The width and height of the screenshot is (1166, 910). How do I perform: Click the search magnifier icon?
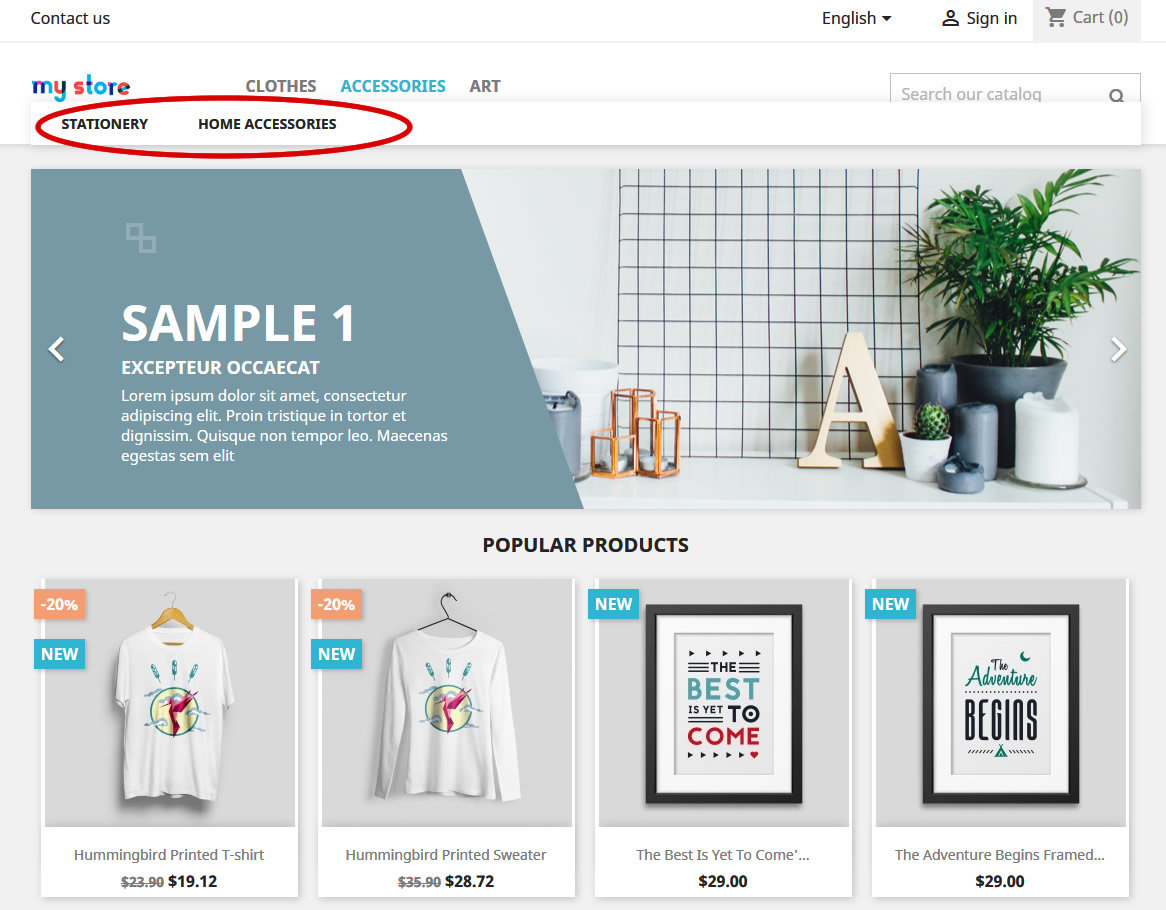pyautogui.click(x=1116, y=95)
